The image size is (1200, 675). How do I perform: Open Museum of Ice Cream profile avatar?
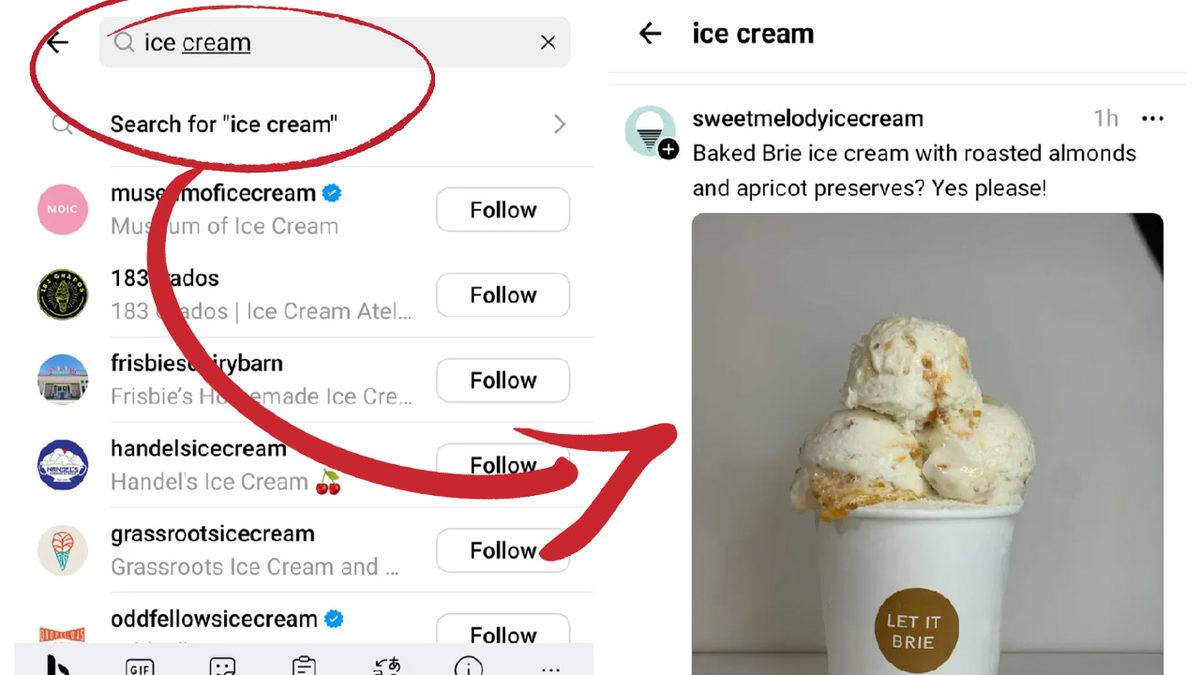(x=63, y=210)
